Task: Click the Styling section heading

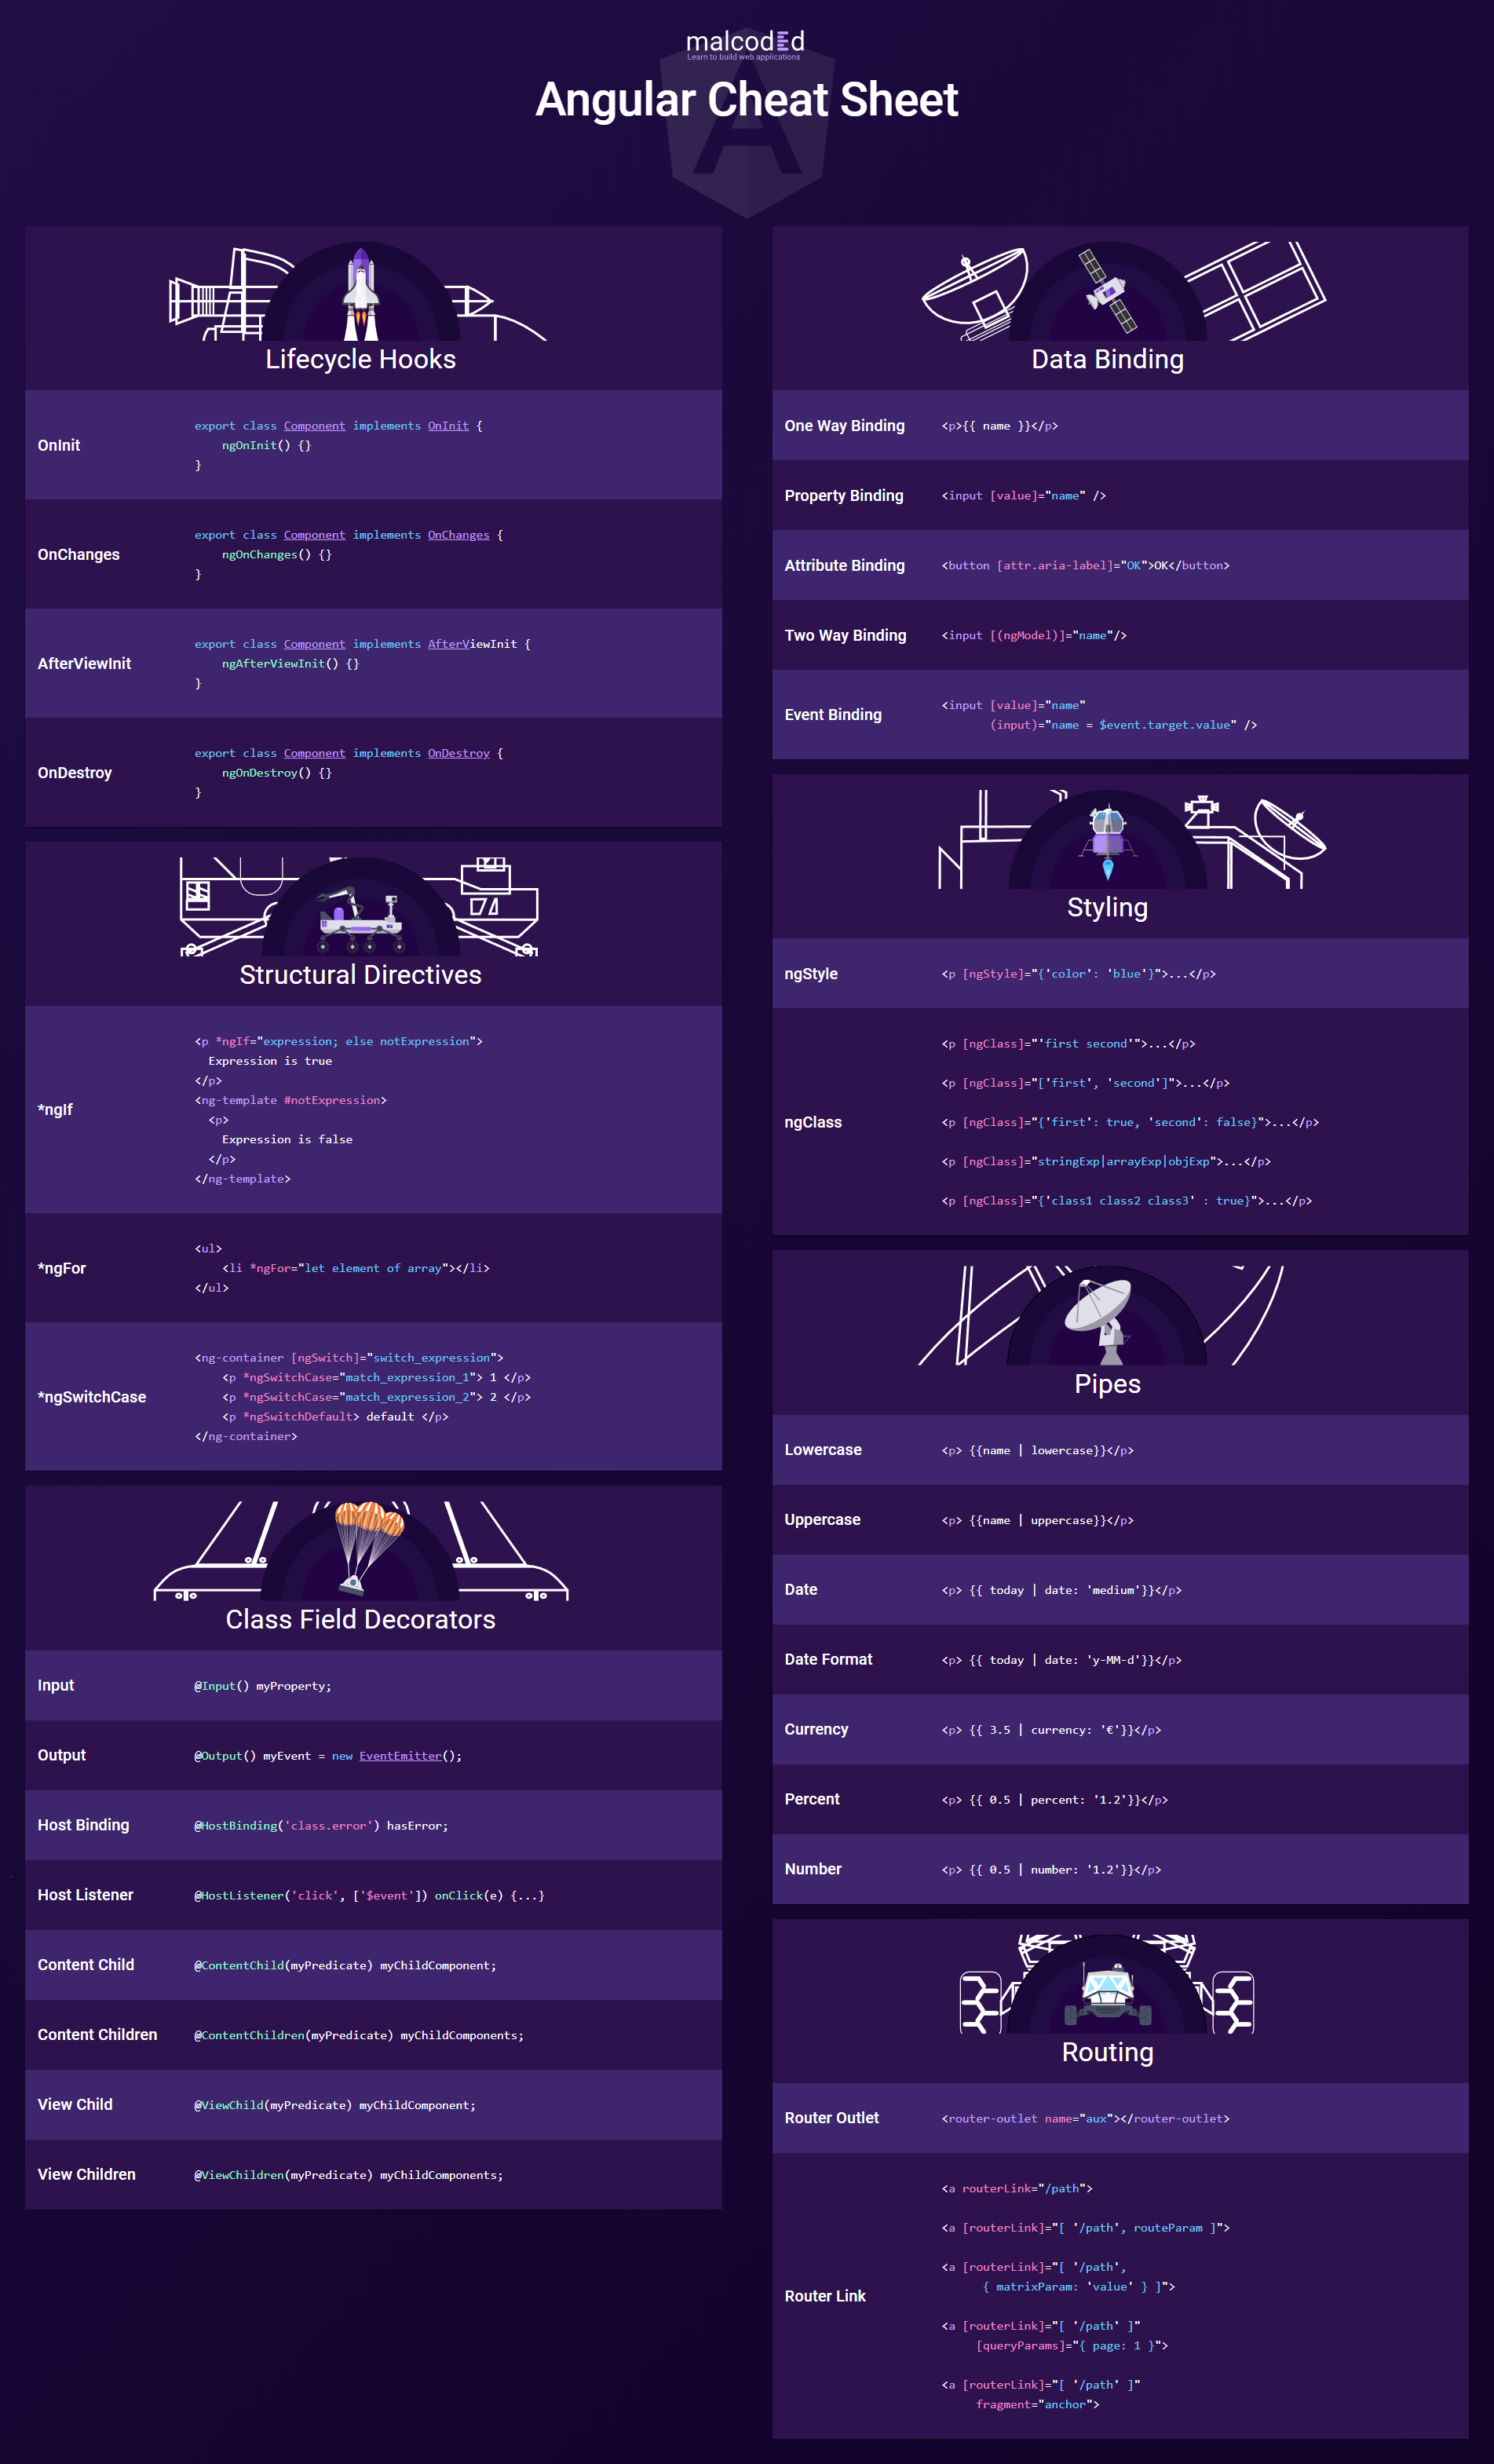Action: [1108, 907]
